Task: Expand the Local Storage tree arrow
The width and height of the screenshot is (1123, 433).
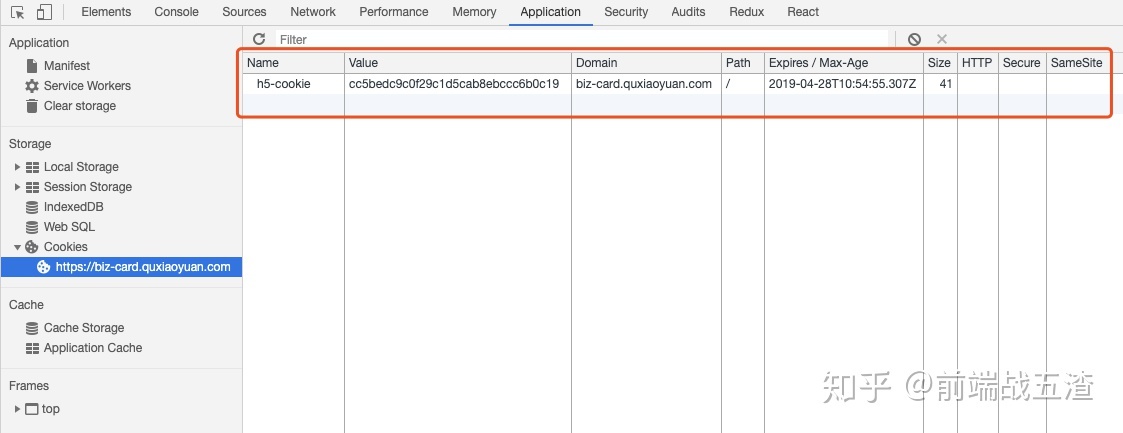Action: [x=17, y=167]
